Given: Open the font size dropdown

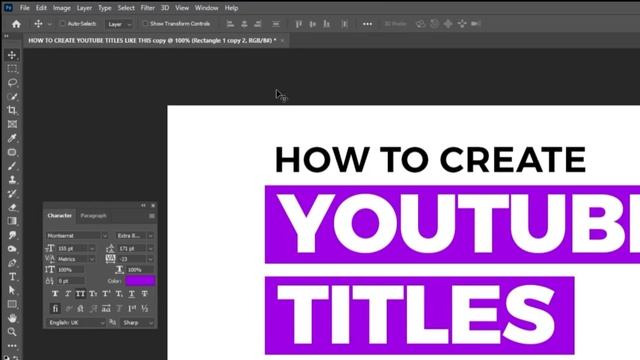Looking at the screenshot, I should pyautogui.click(x=92, y=249).
